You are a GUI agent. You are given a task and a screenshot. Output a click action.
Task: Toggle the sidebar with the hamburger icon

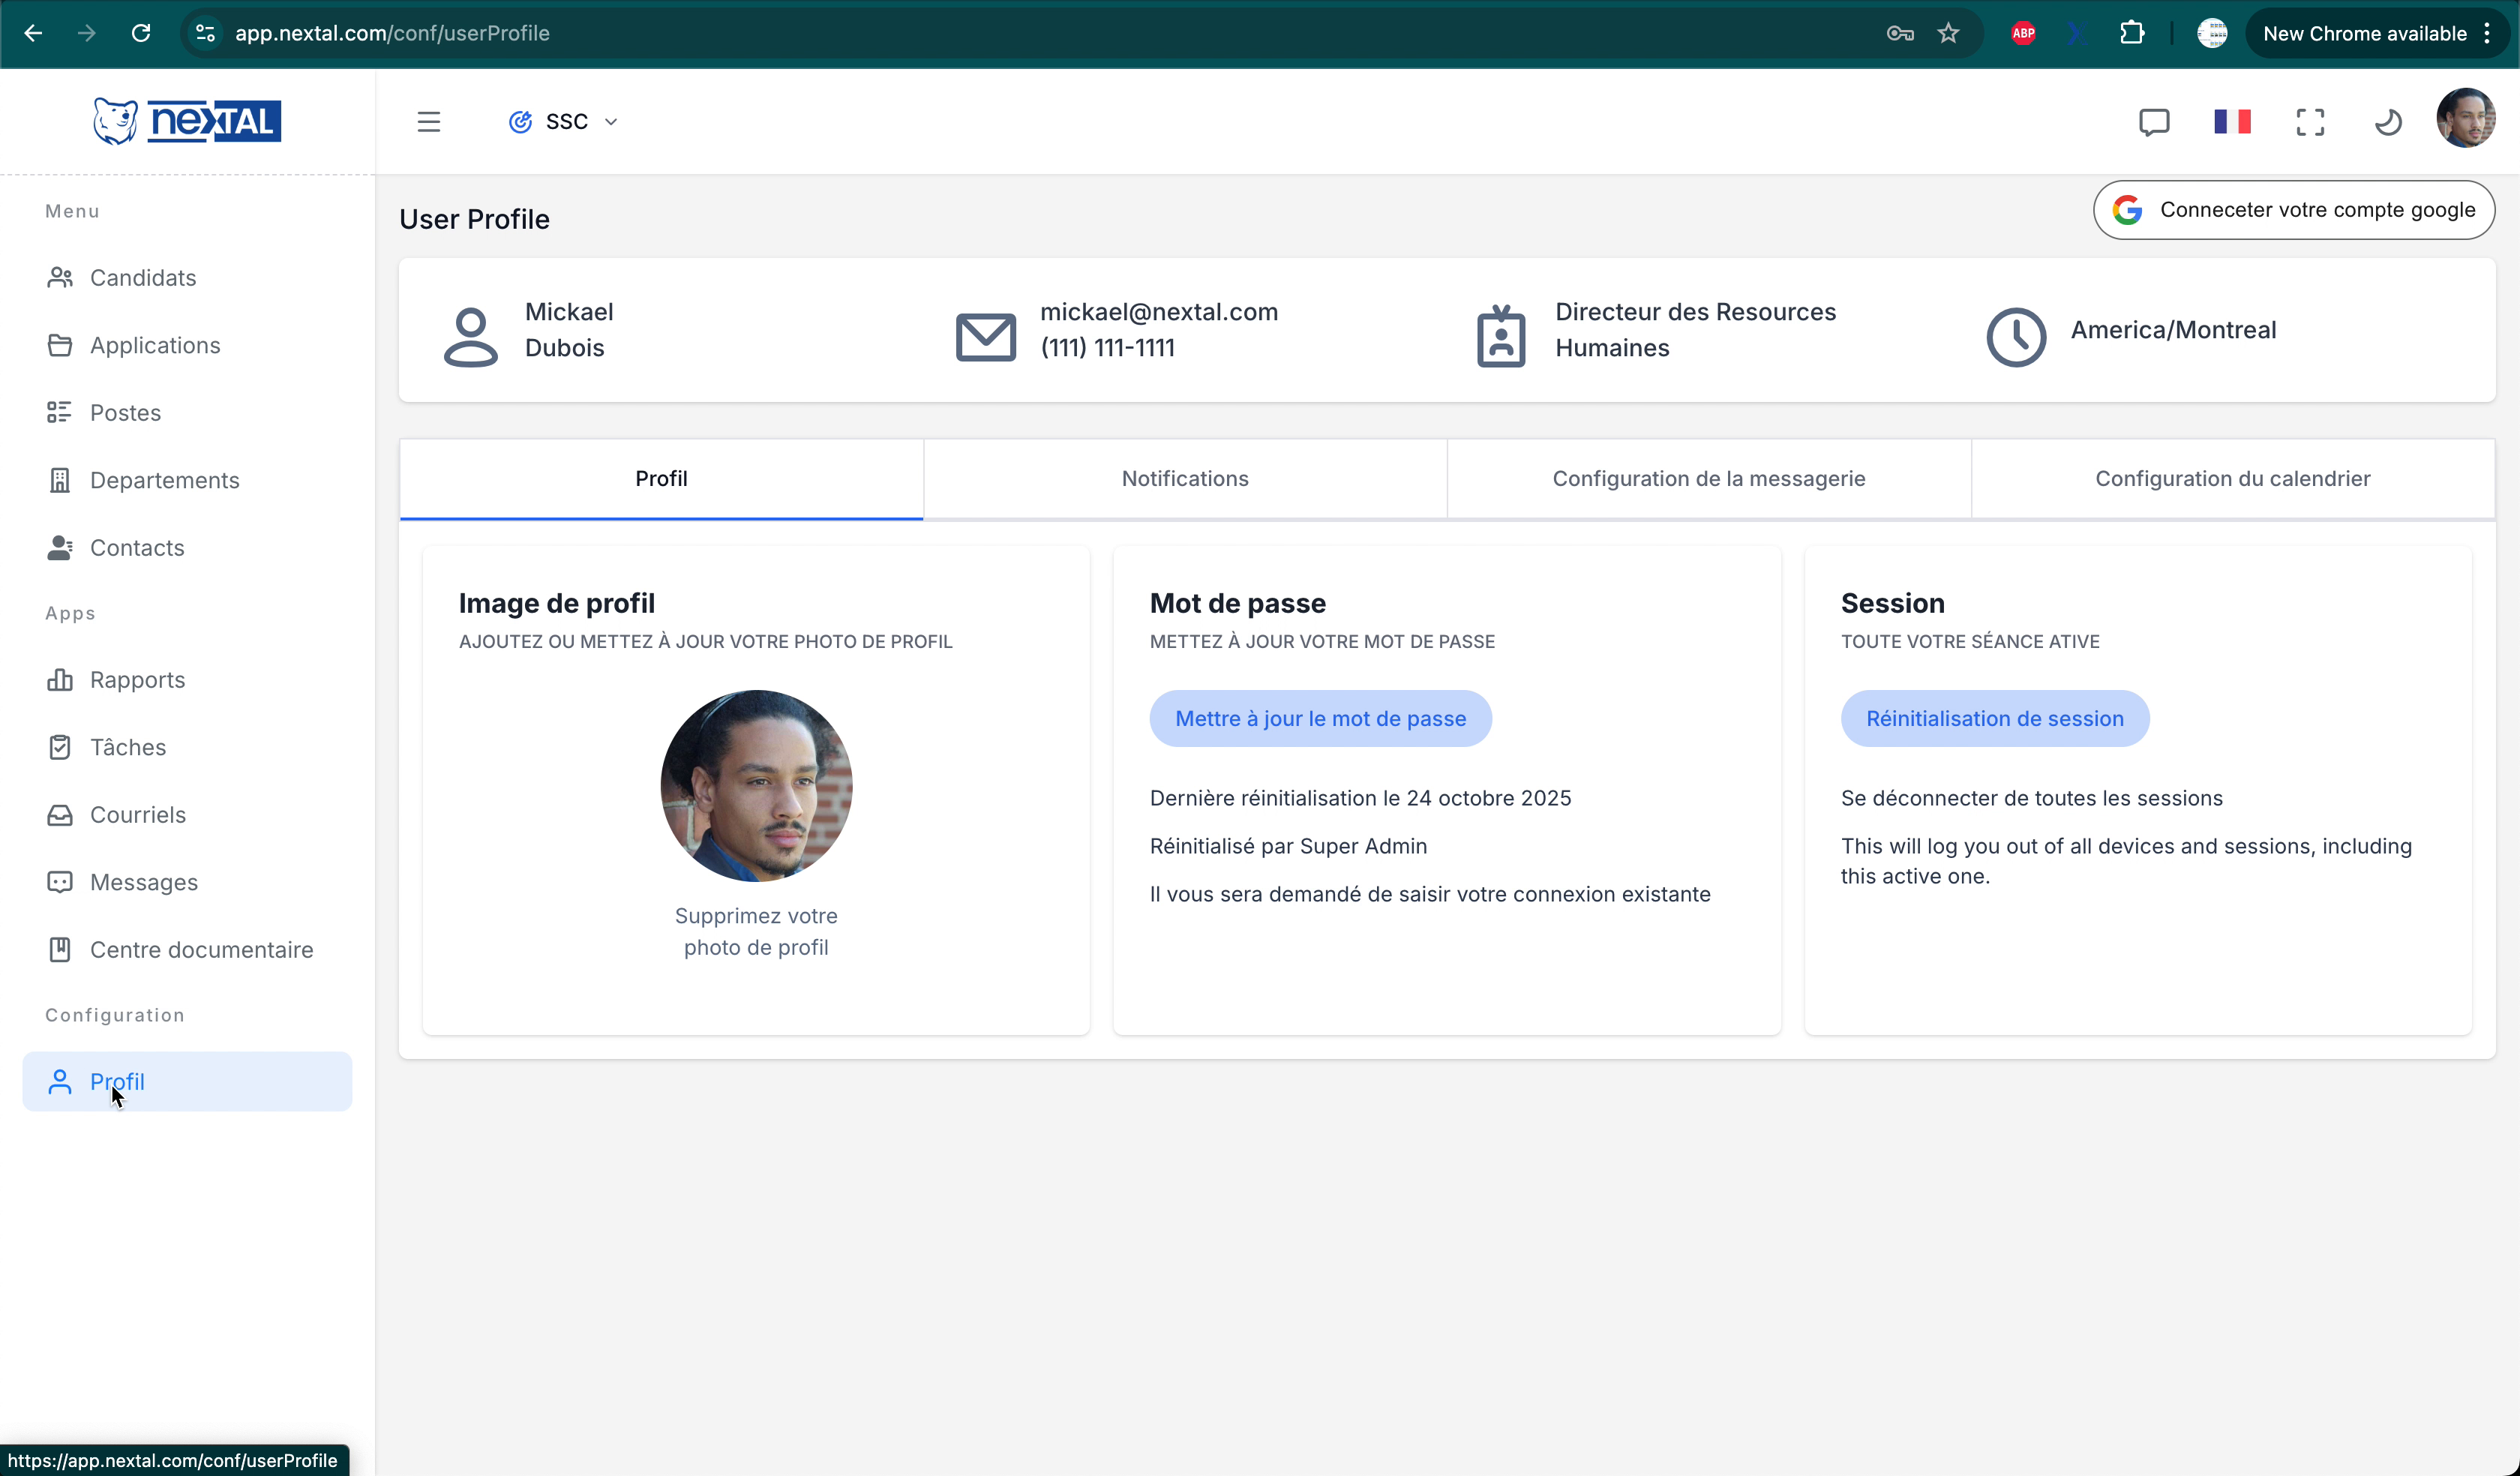[x=429, y=121]
